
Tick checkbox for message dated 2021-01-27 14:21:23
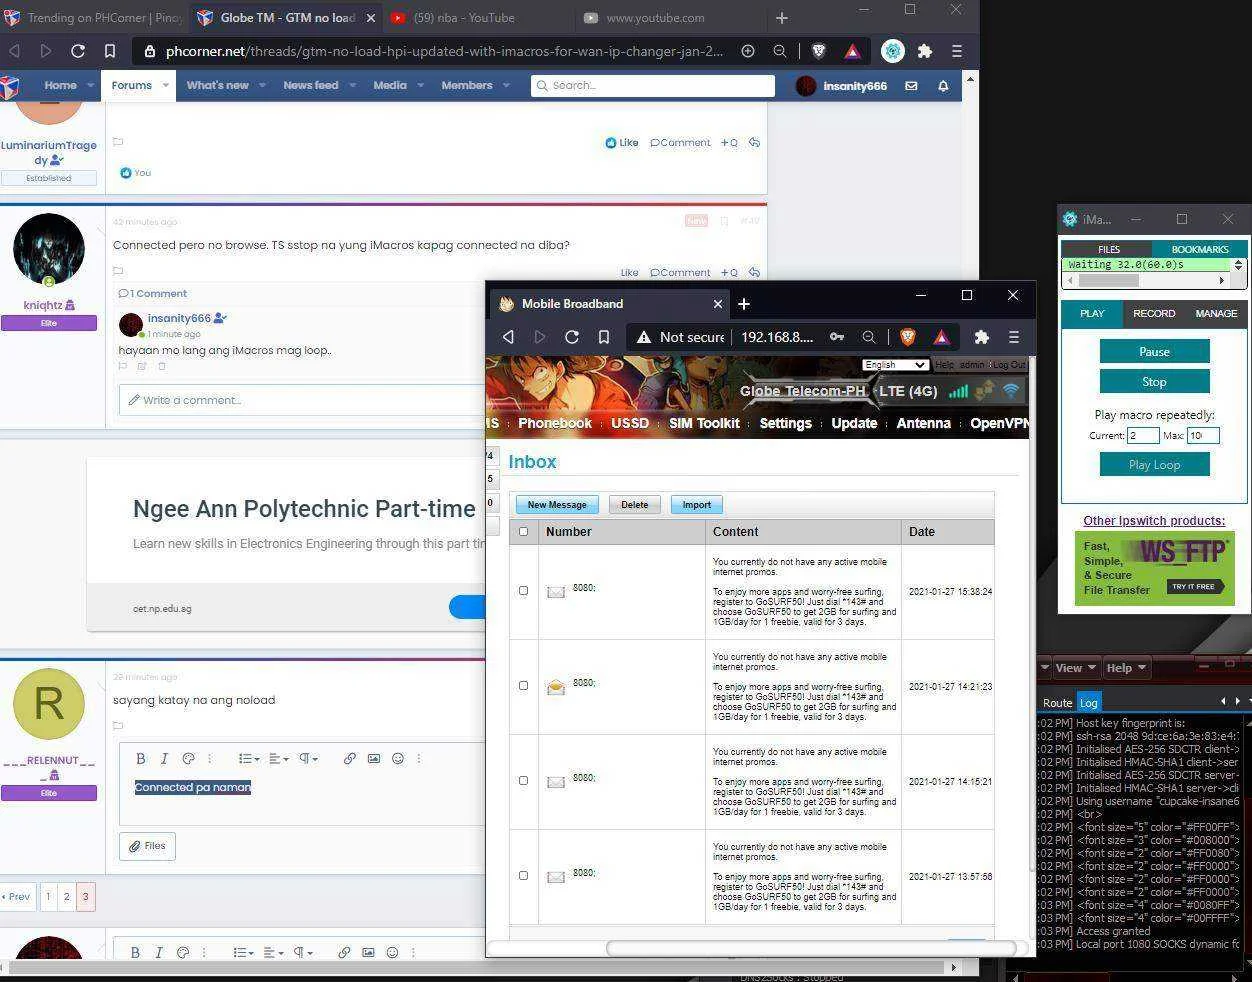(523, 686)
